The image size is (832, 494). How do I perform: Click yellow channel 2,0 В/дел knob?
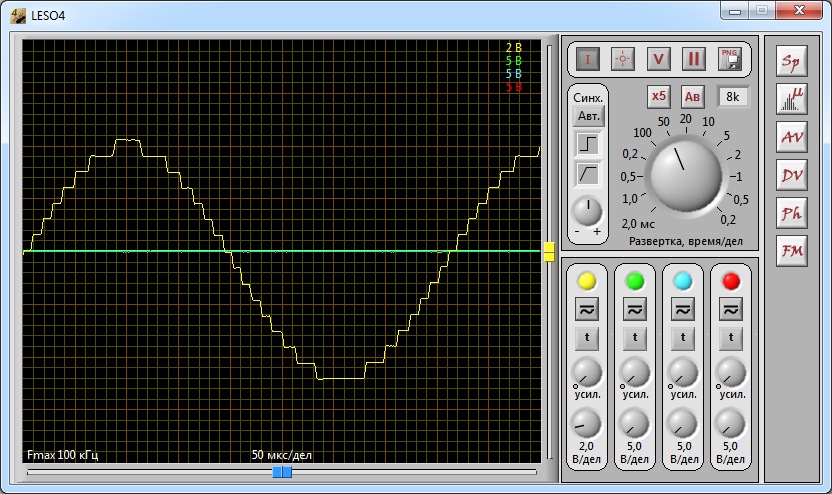pos(586,424)
